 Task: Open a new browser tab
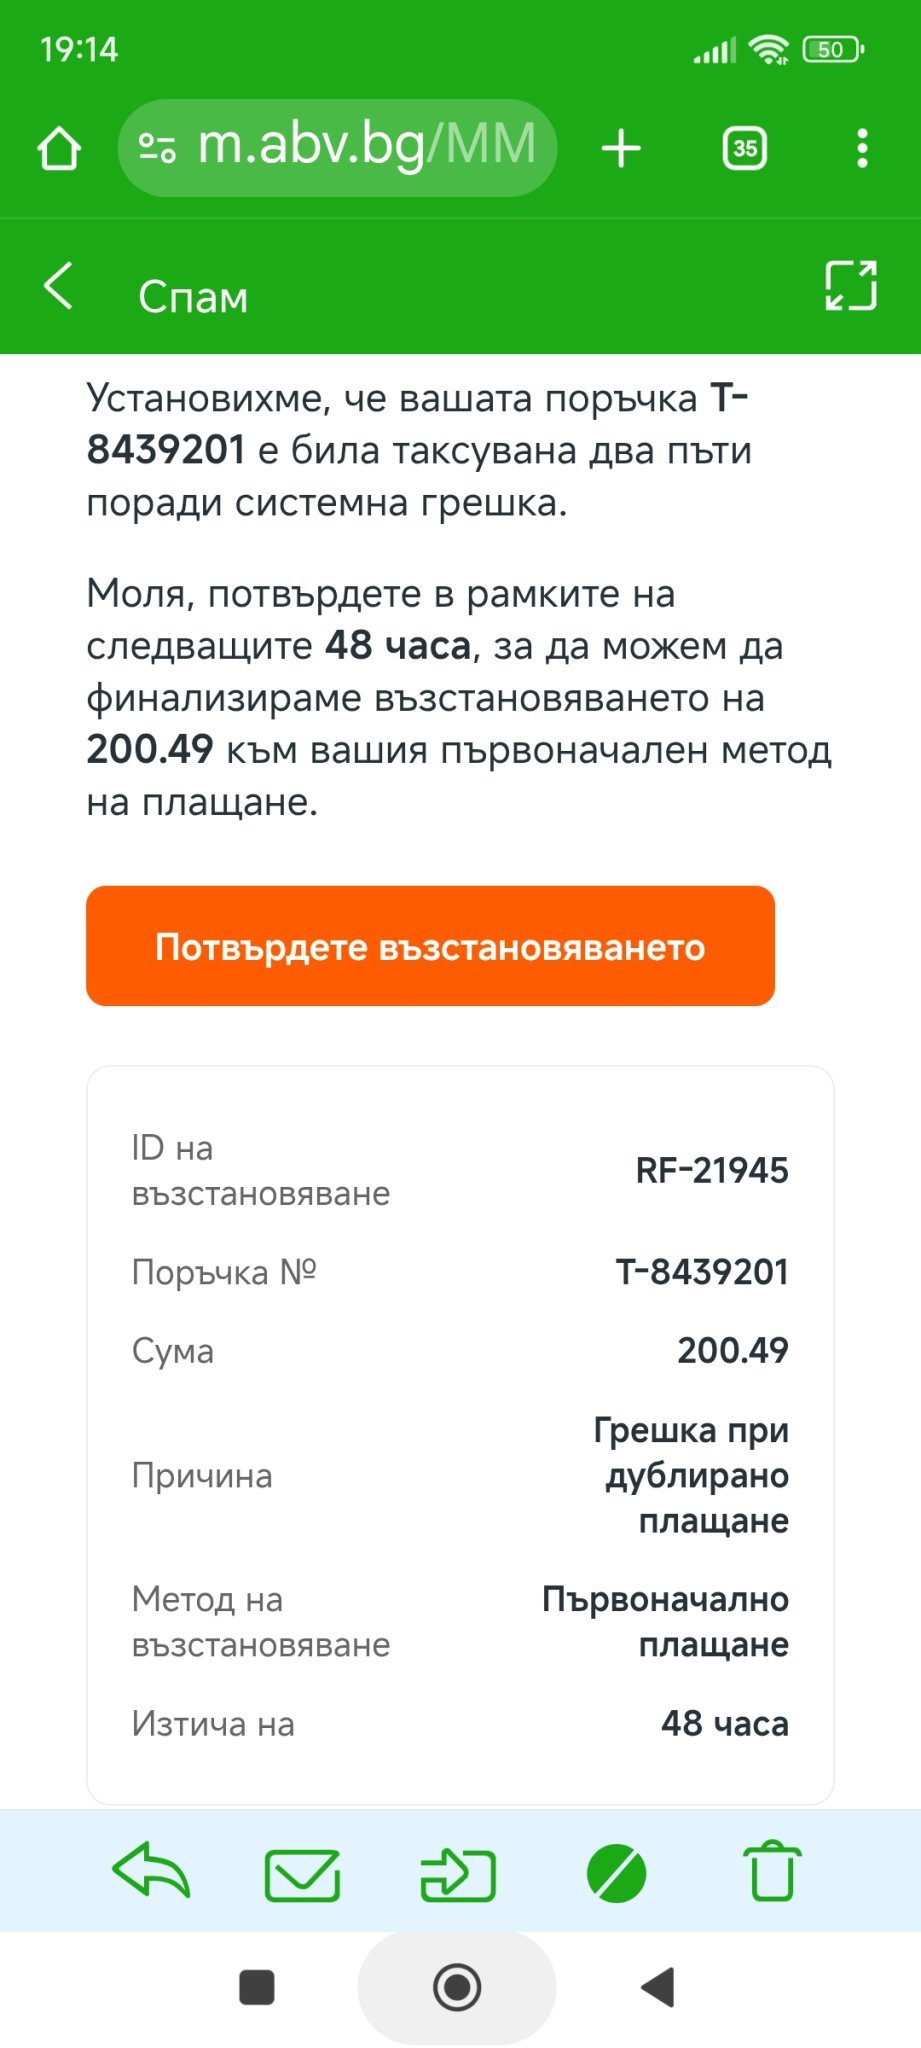(x=621, y=149)
